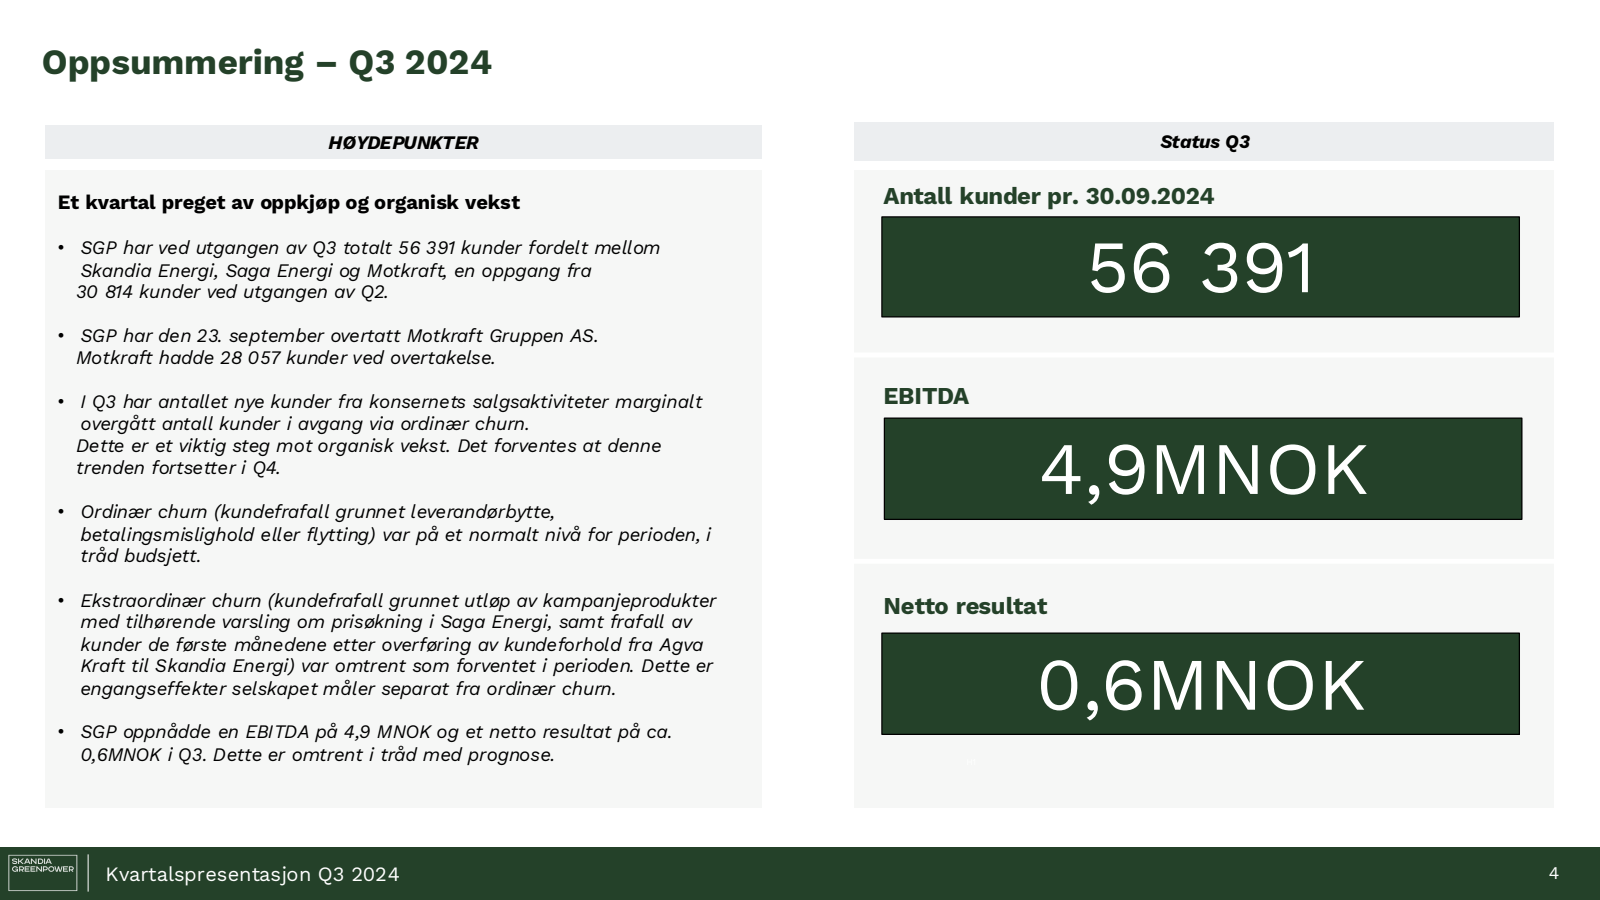
Task: Click the green box showing 56 391
Action: pyautogui.click(x=1200, y=267)
